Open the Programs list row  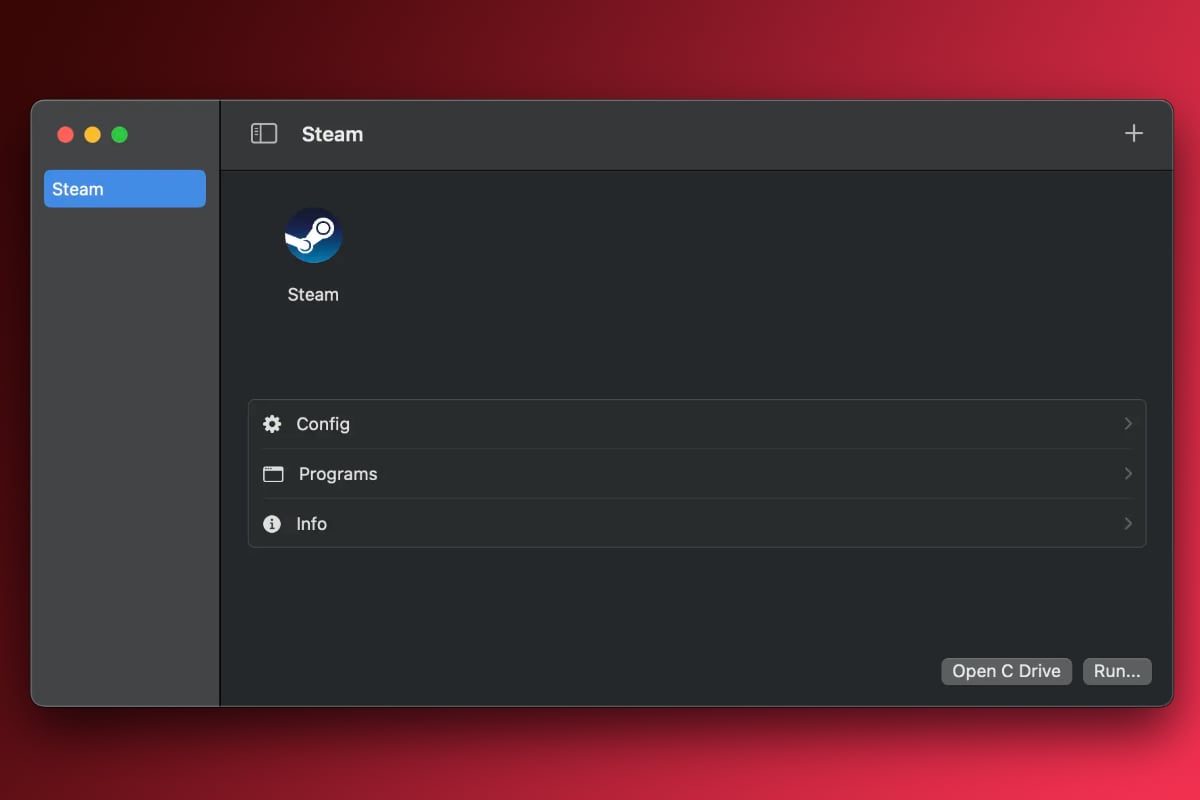click(697, 474)
